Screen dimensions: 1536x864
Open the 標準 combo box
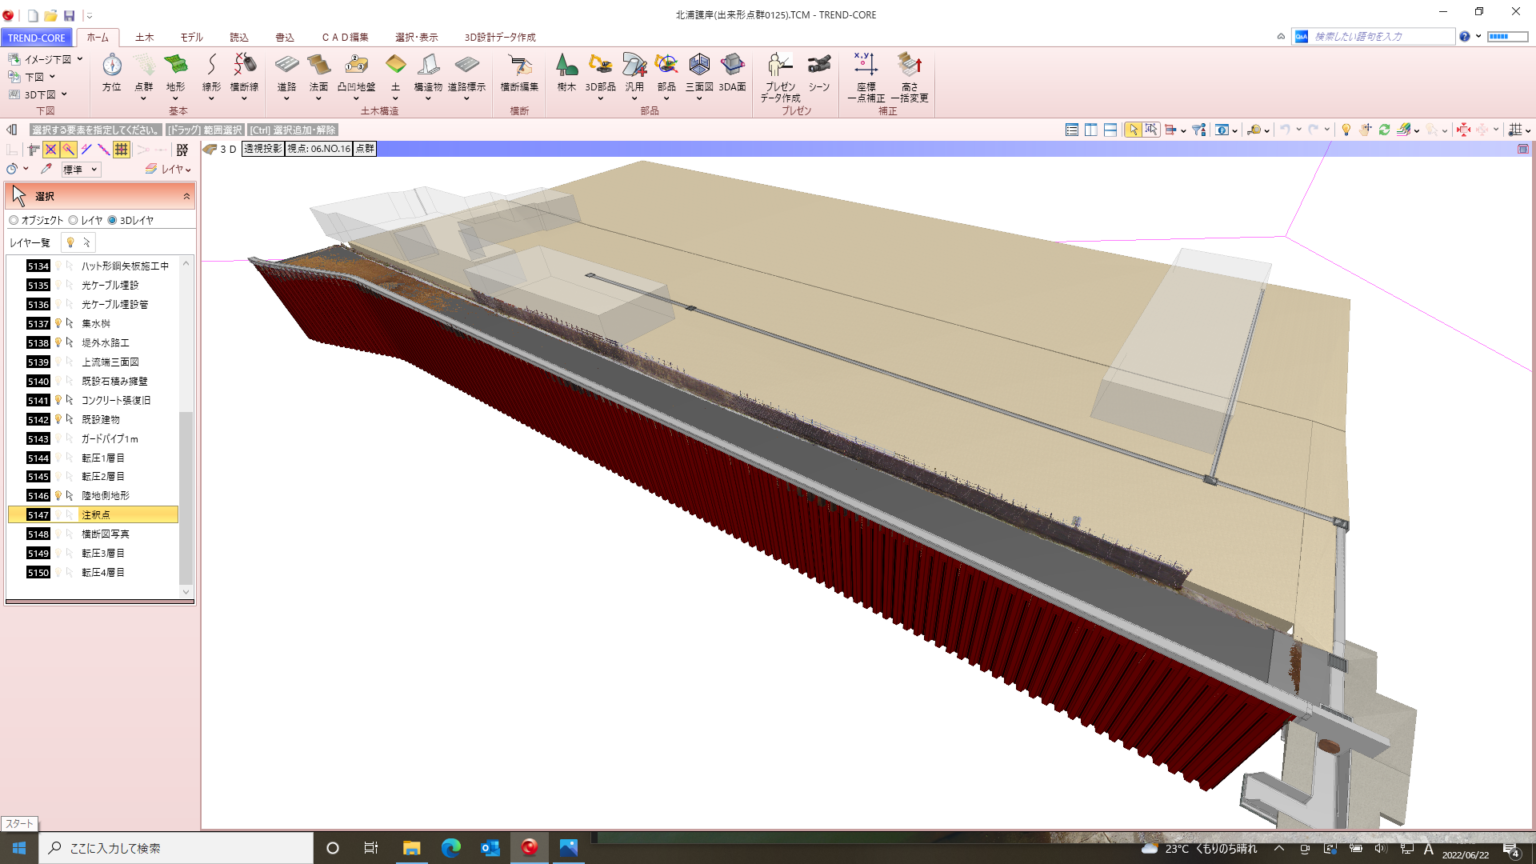tap(80, 170)
